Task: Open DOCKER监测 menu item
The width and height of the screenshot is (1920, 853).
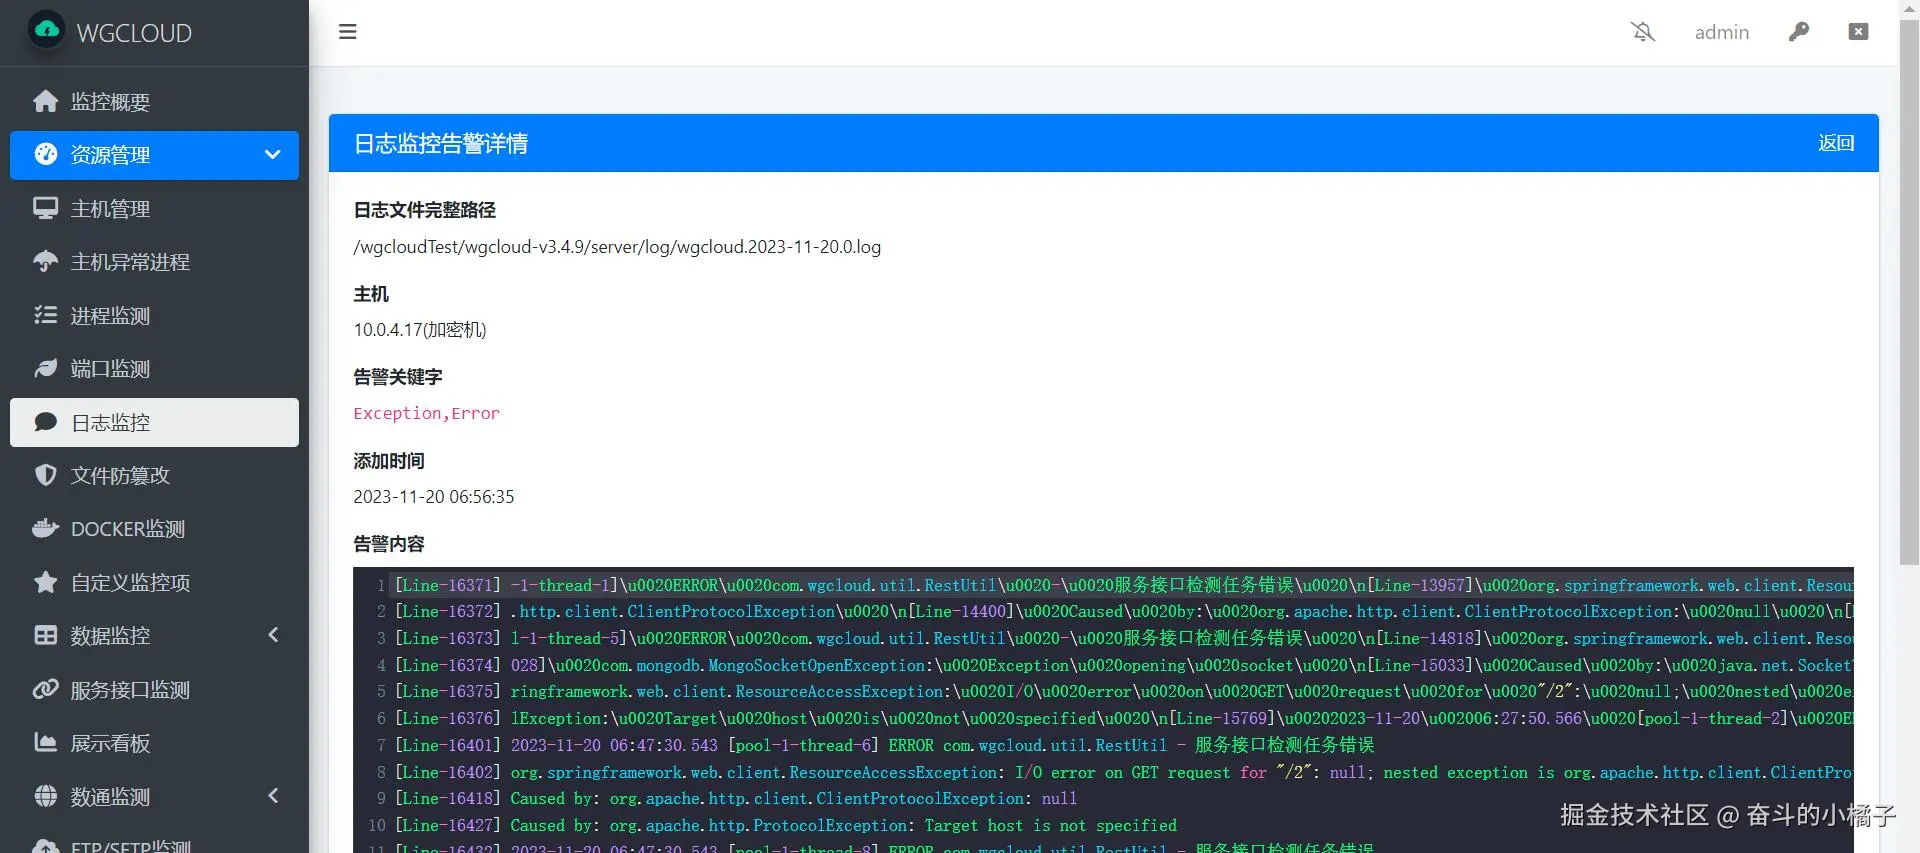Action: pyautogui.click(x=154, y=528)
